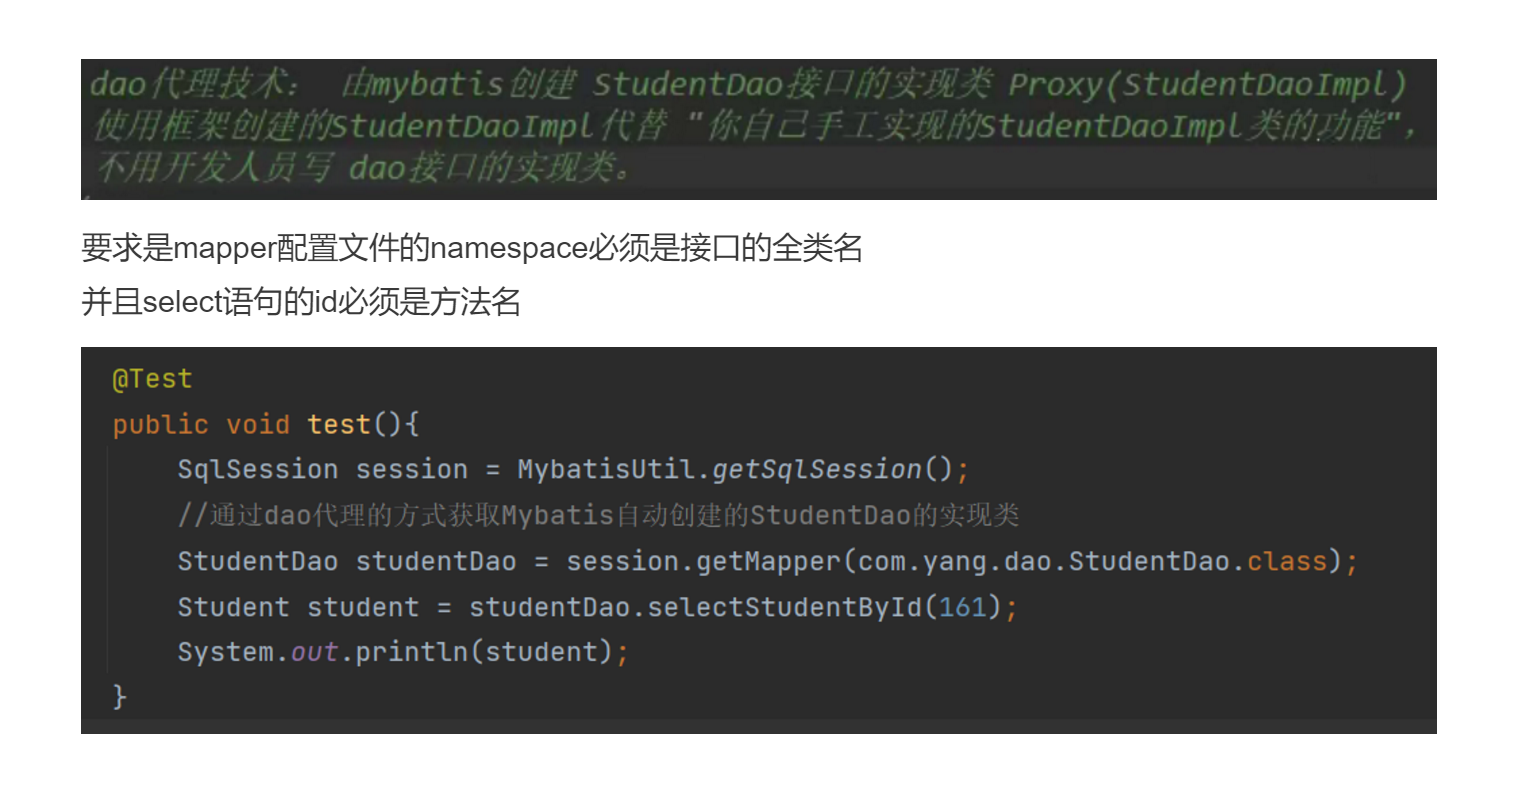Click the orange "class" keyword in getMapper argument
This screenshot has height=788, width=1534.
[x=1286, y=561]
